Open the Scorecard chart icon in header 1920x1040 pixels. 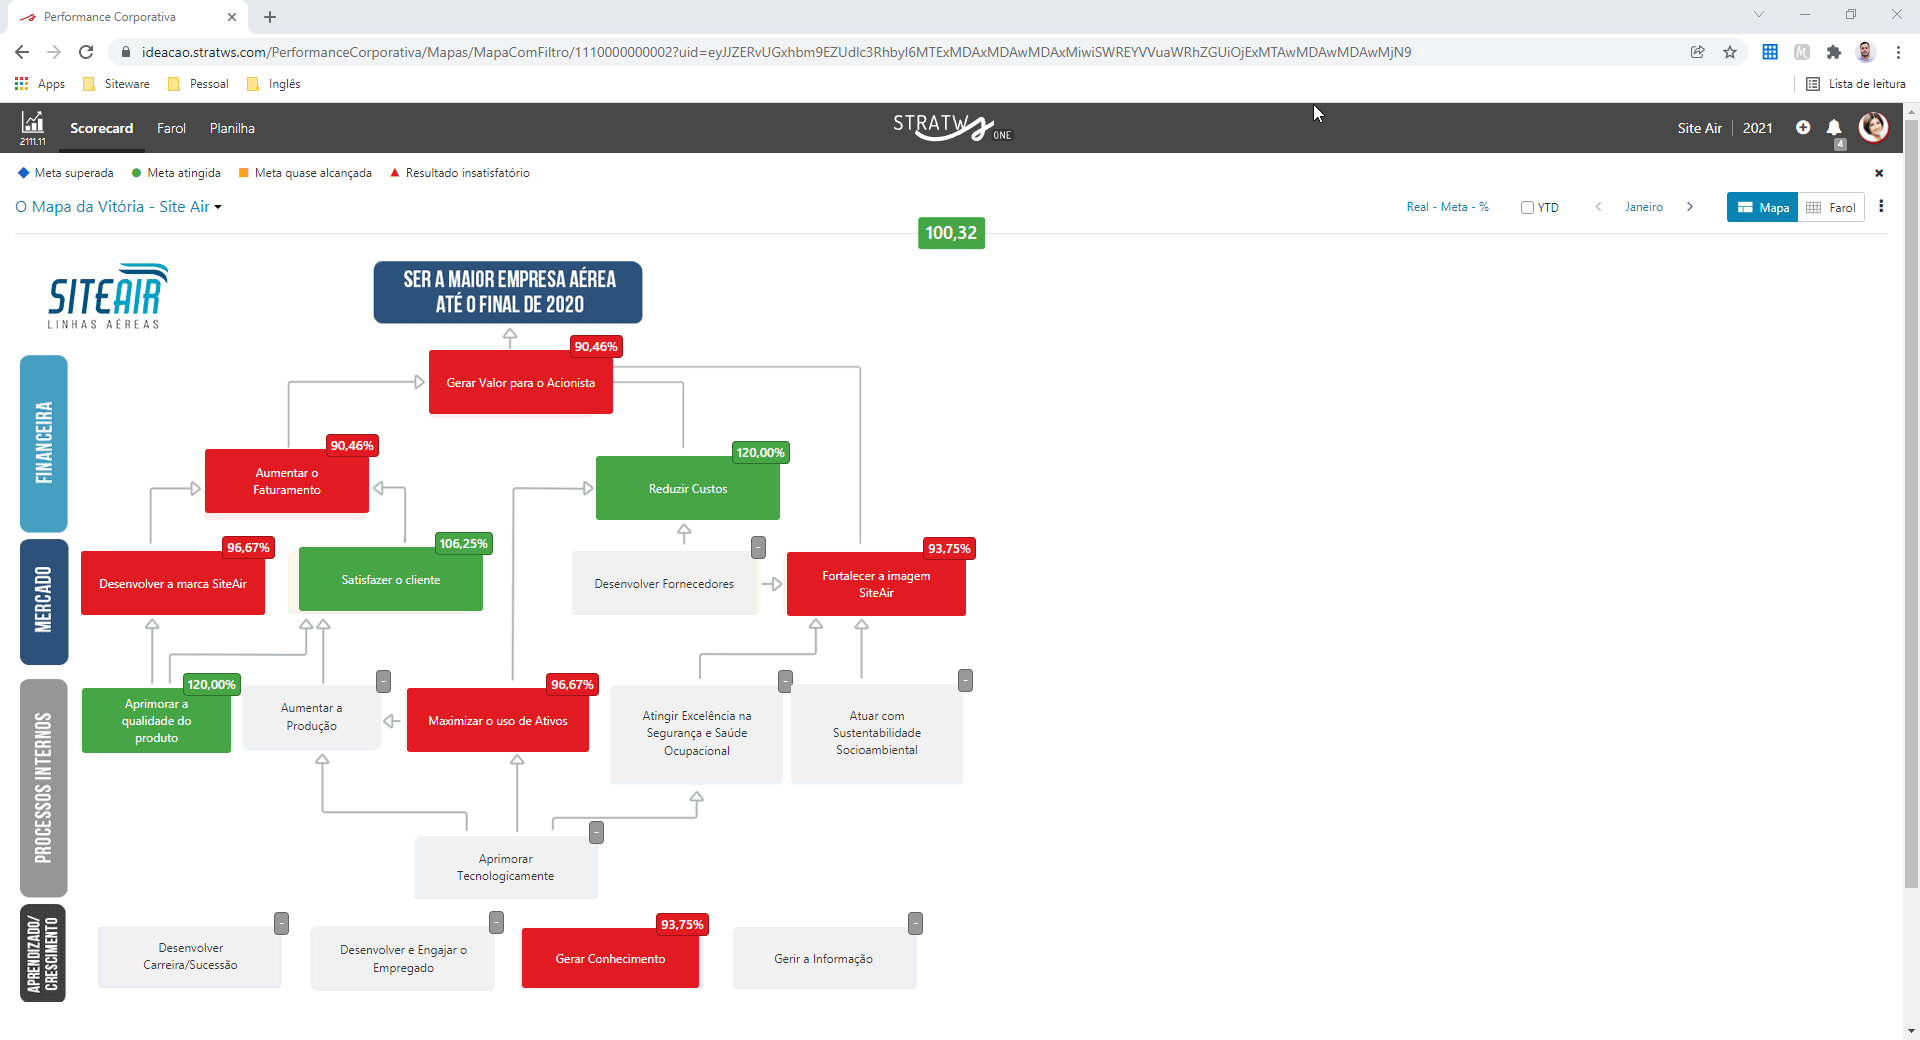(x=33, y=127)
